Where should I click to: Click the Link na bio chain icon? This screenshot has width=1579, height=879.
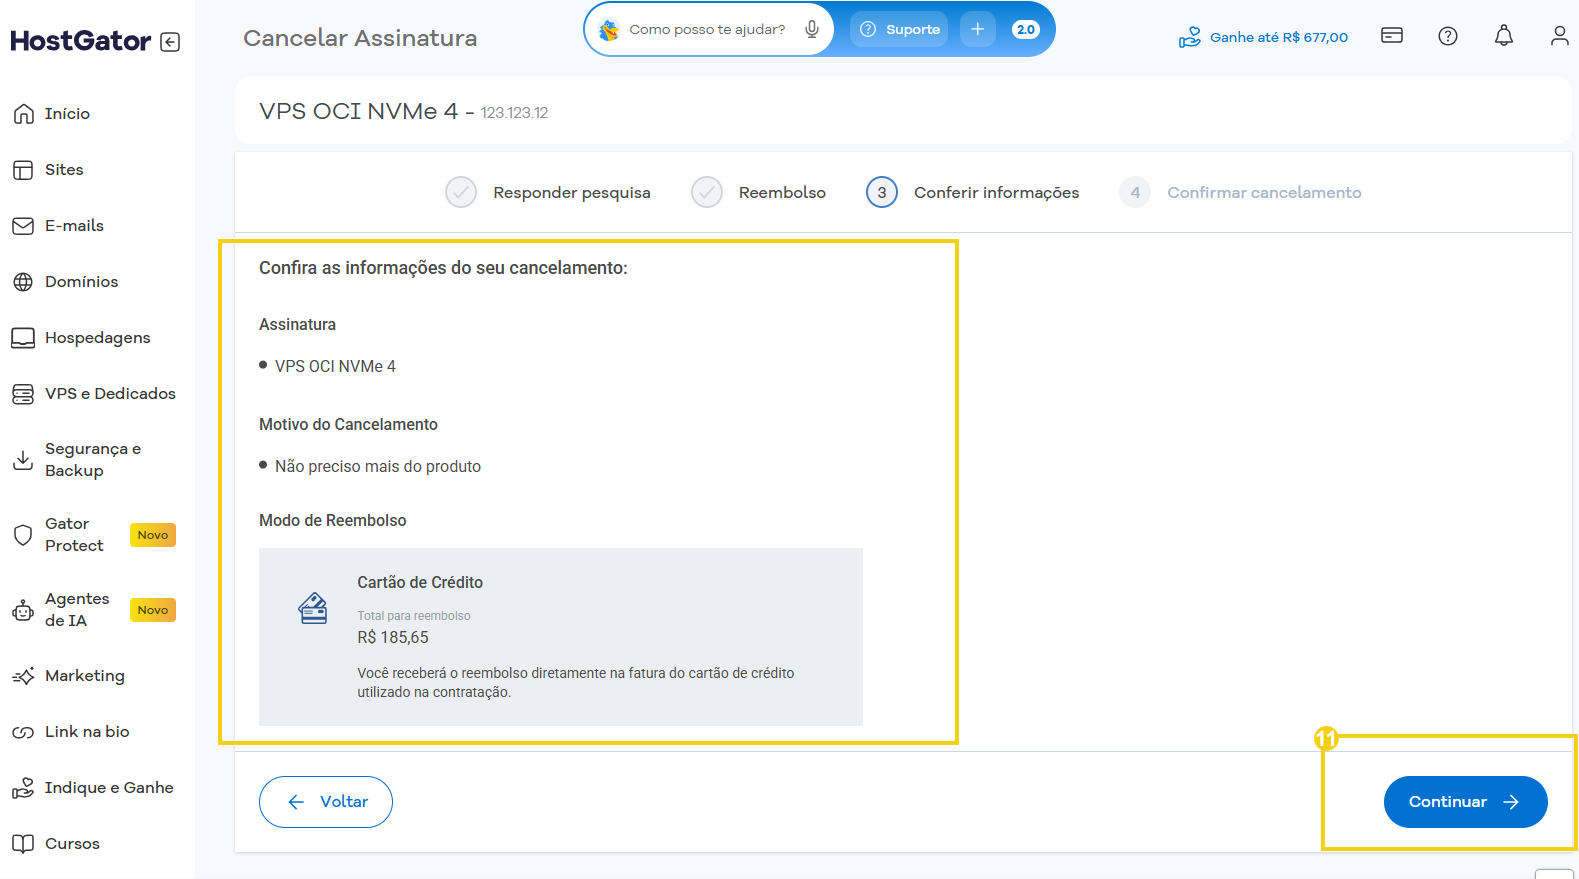23,732
